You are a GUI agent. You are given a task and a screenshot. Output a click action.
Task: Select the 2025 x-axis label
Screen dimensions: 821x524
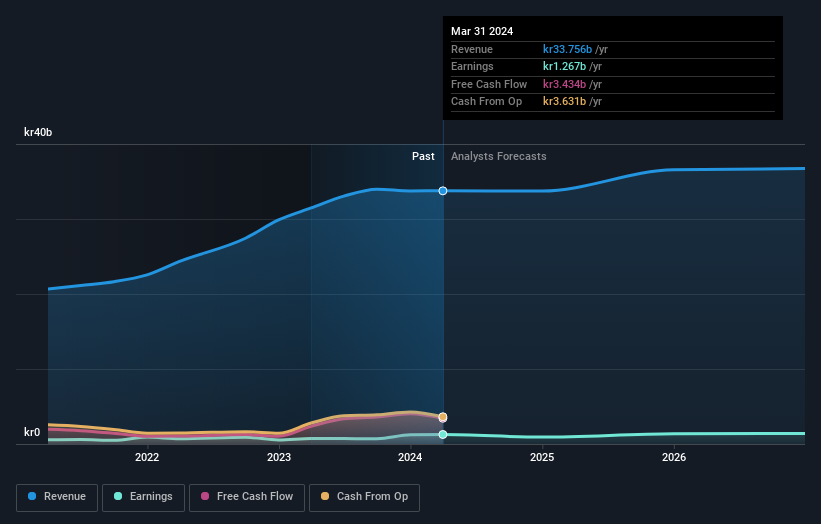coord(542,457)
